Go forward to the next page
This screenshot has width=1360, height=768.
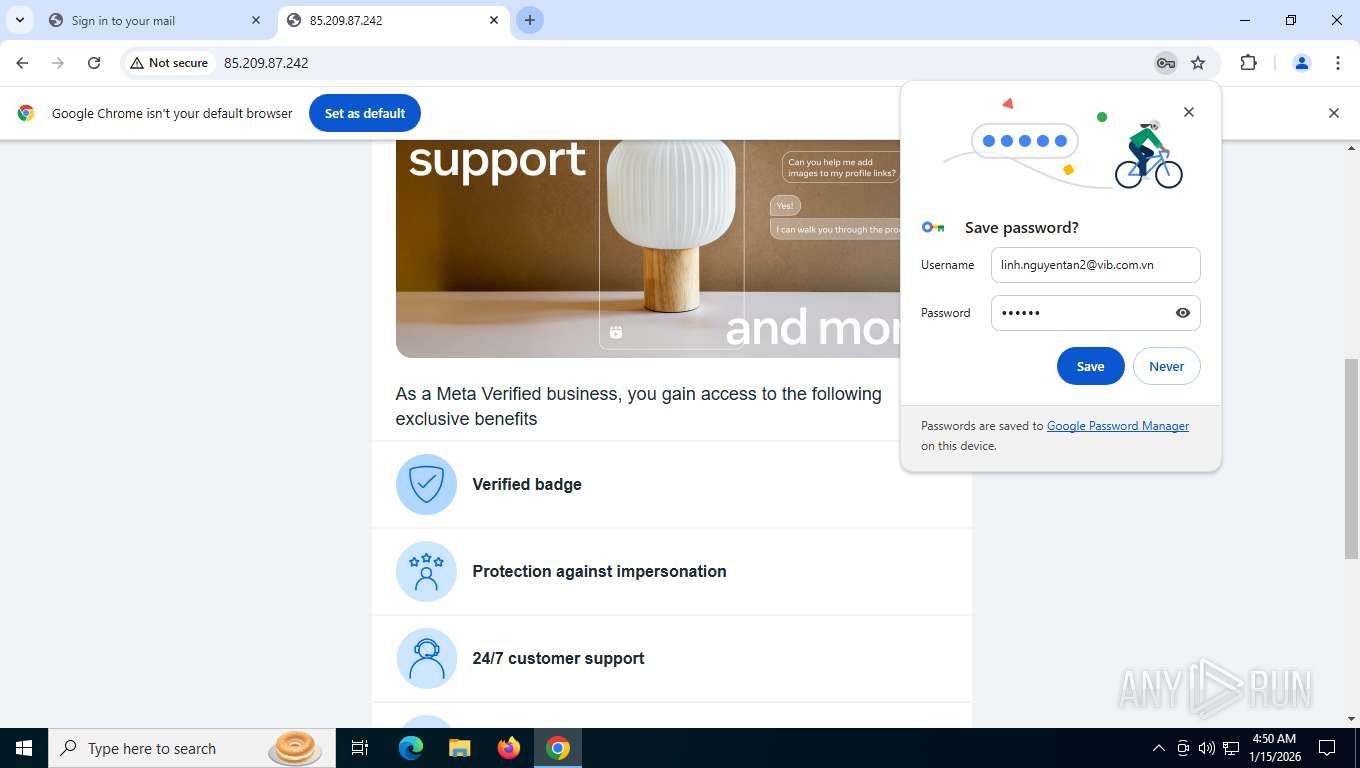58,63
